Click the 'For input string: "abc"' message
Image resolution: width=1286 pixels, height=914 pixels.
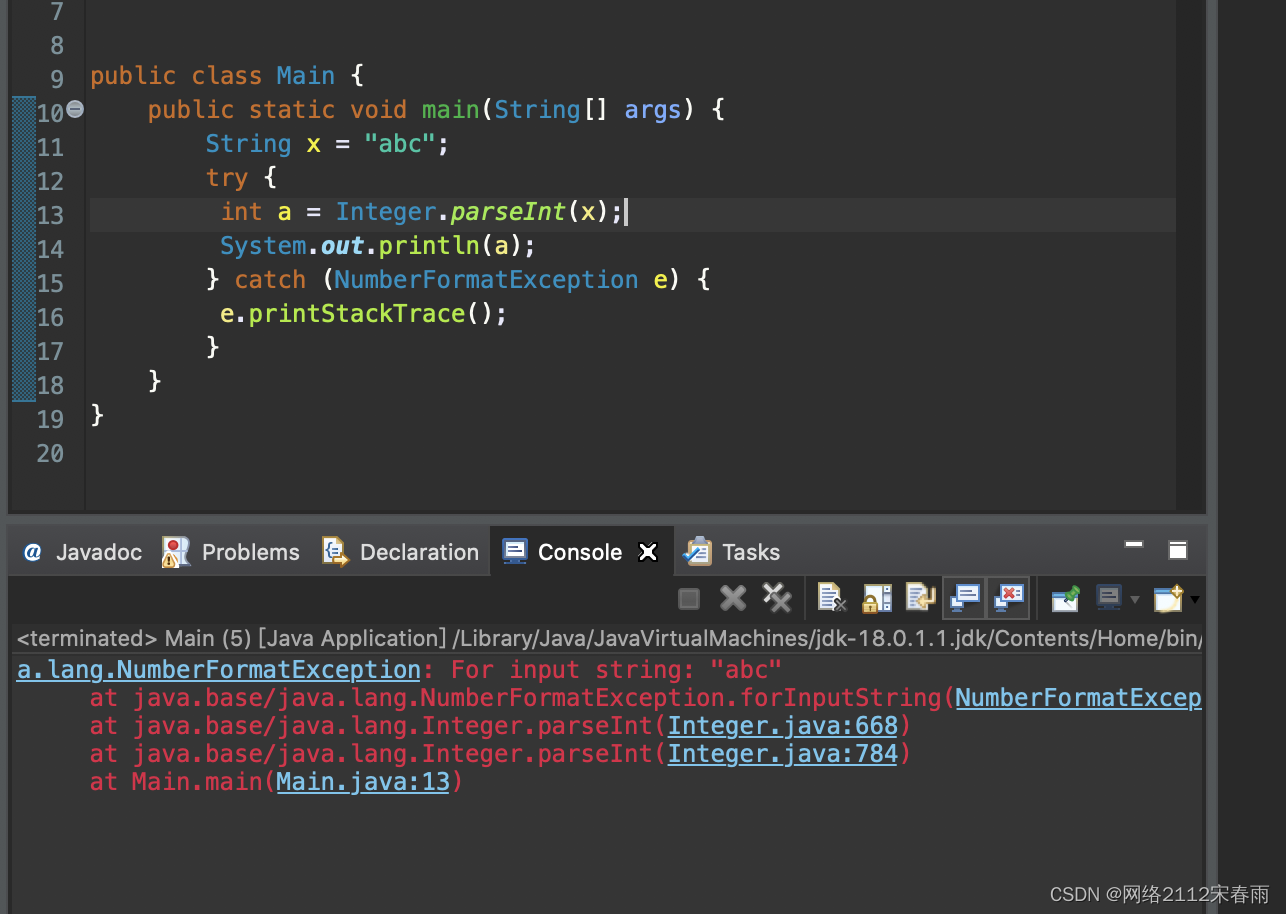(616, 670)
